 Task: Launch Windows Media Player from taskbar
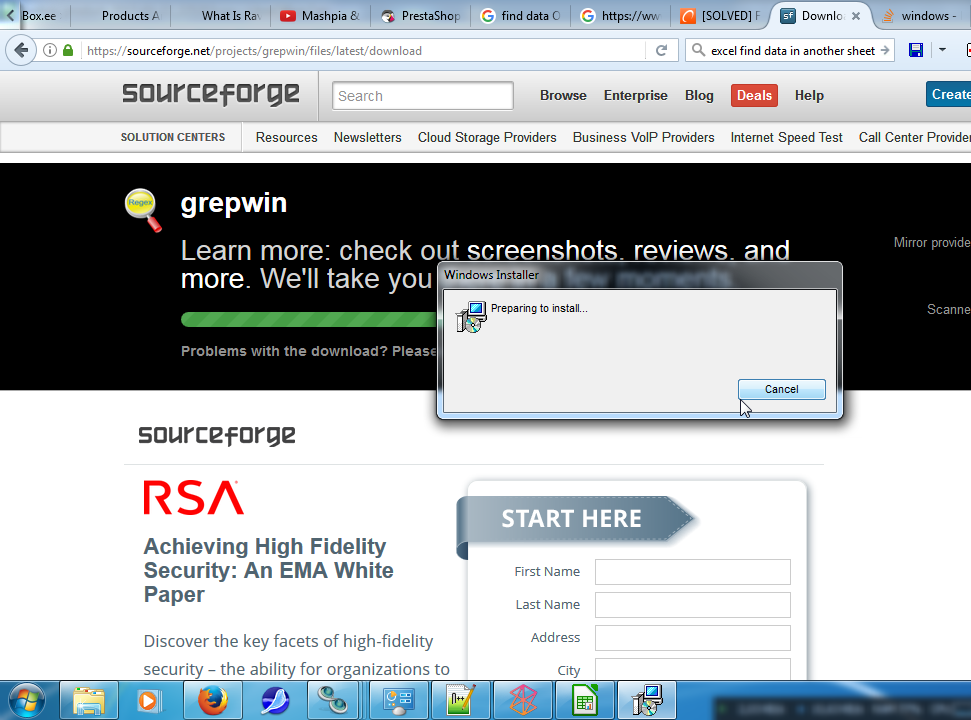(149, 701)
